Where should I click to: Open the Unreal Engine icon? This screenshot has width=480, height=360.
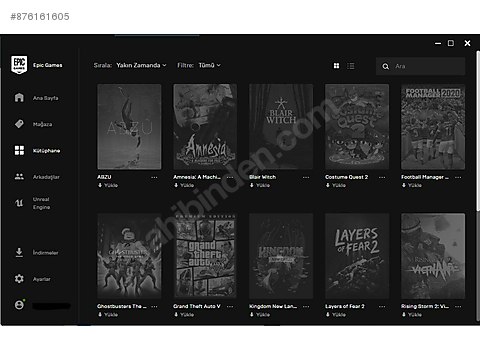pyautogui.click(x=19, y=203)
